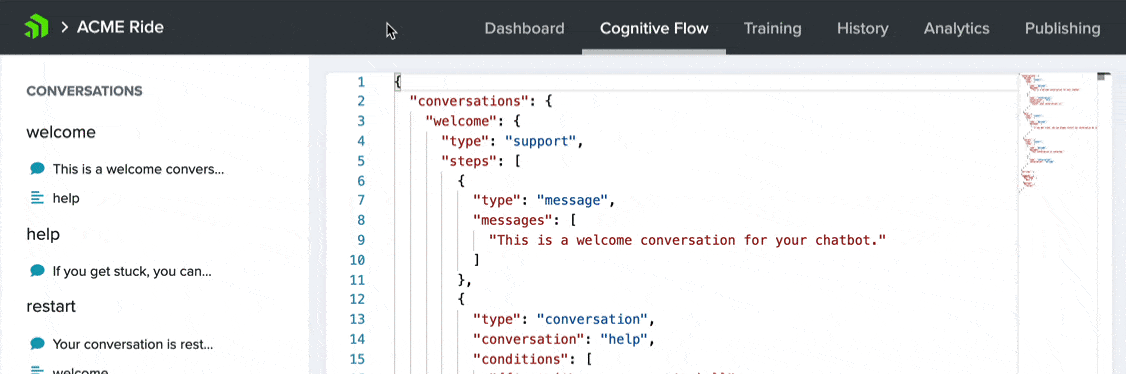The image size is (1126, 374).
Task: Click the "conversation" value on line 13
Action: tap(592, 319)
